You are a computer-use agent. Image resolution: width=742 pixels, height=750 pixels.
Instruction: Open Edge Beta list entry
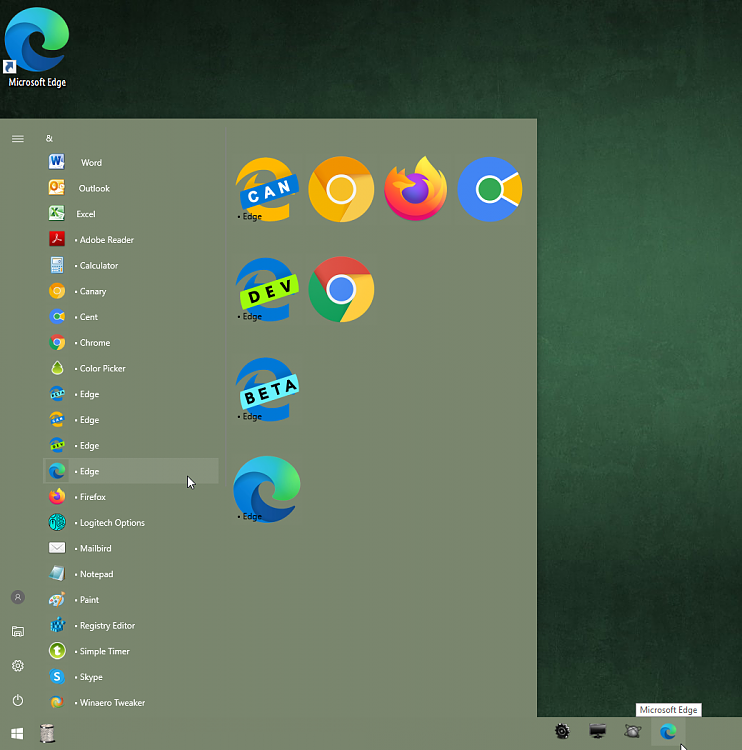click(x=131, y=394)
